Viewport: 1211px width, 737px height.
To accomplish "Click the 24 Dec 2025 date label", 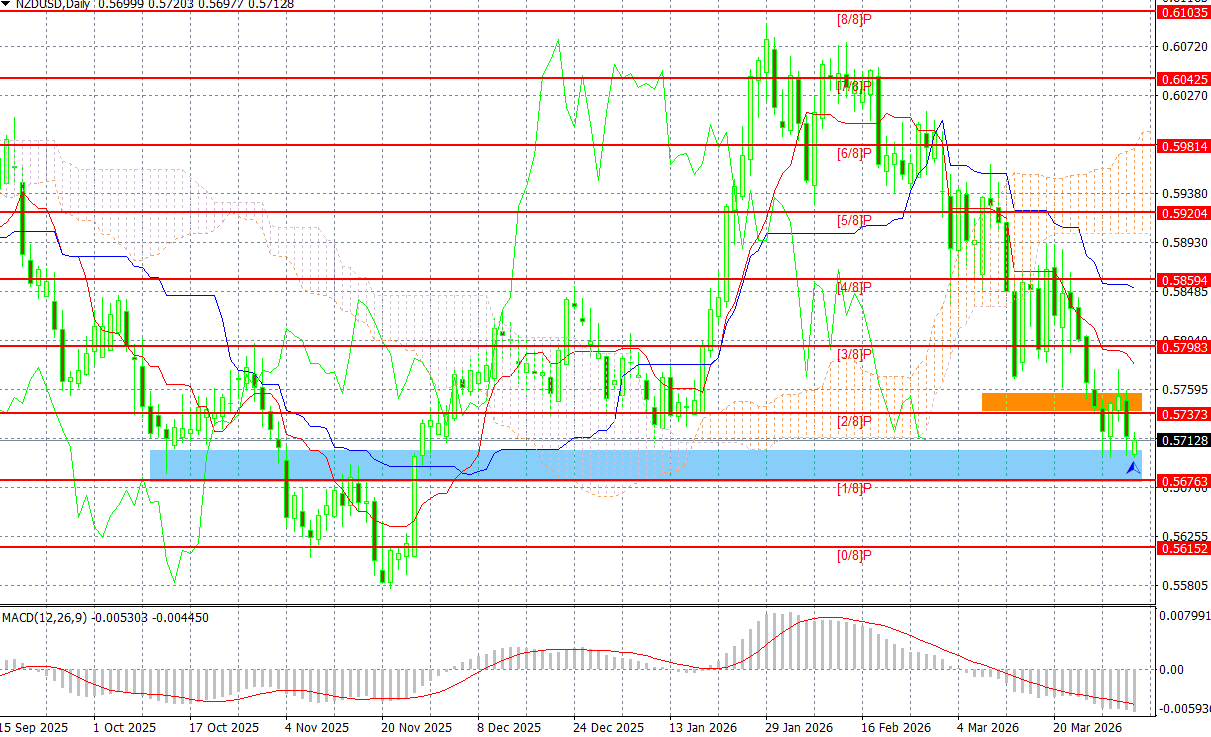I will pyautogui.click(x=608, y=727).
